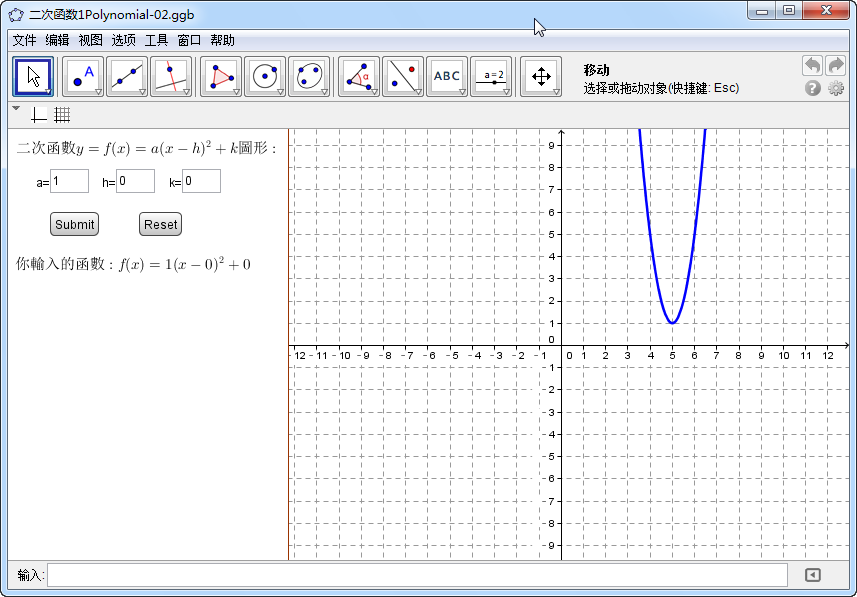Focus the k= input box

tap(202, 181)
